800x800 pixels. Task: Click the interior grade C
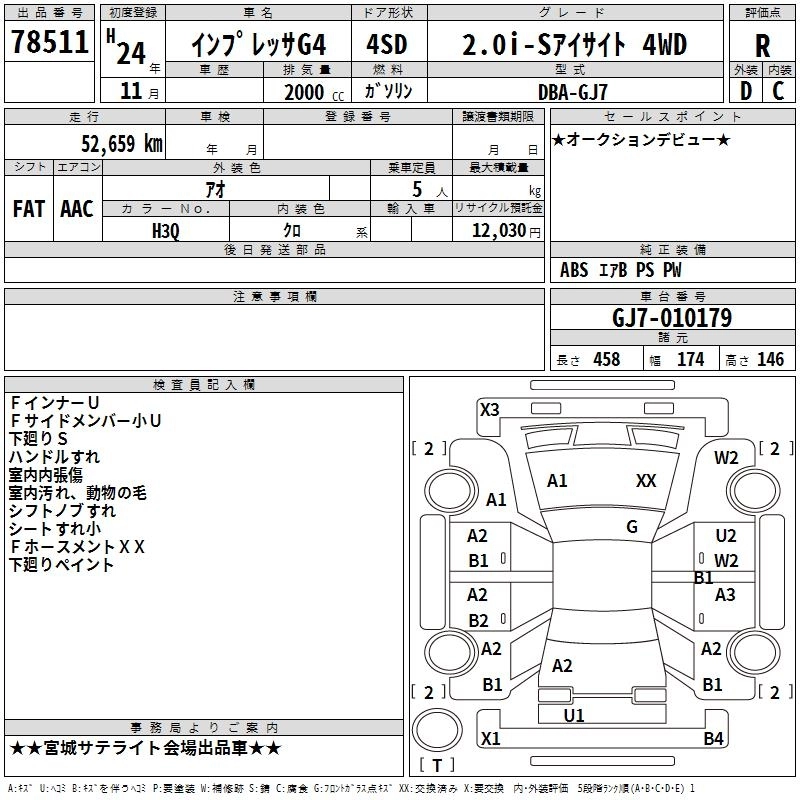778,91
